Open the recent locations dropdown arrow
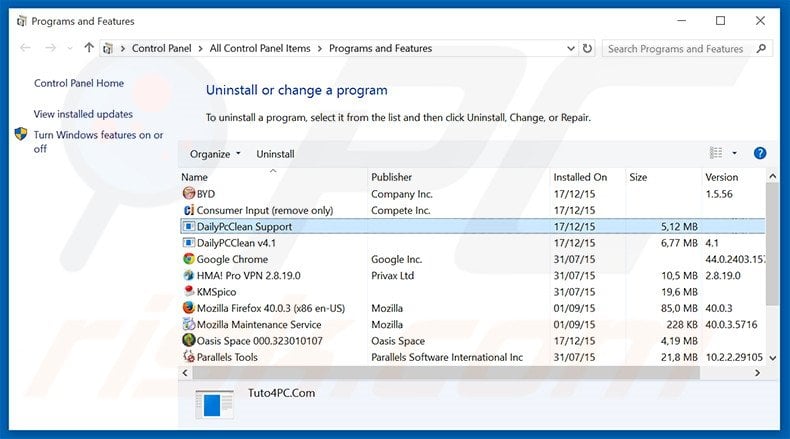 coord(70,48)
